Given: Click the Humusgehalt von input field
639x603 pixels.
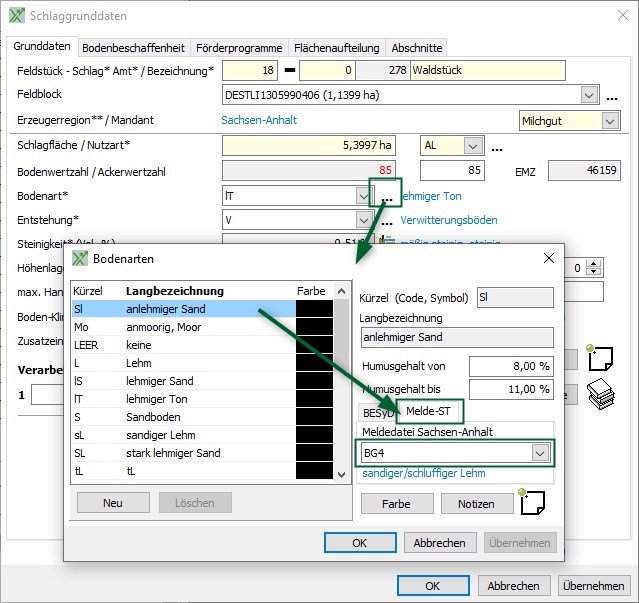Looking at the screenshot, I should pos(510,366).
